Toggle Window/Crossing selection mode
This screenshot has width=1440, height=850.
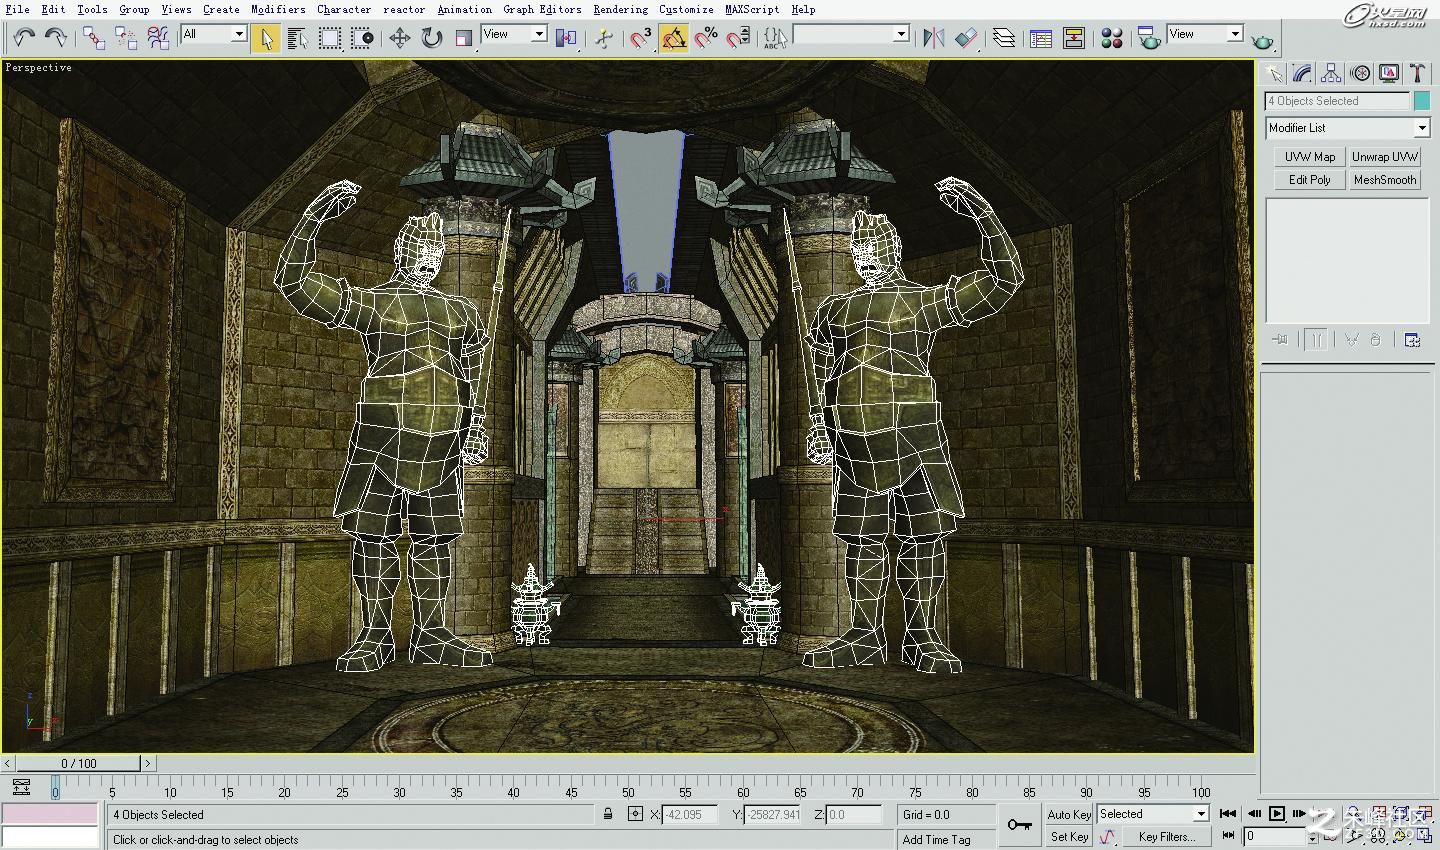pos(361,38)
